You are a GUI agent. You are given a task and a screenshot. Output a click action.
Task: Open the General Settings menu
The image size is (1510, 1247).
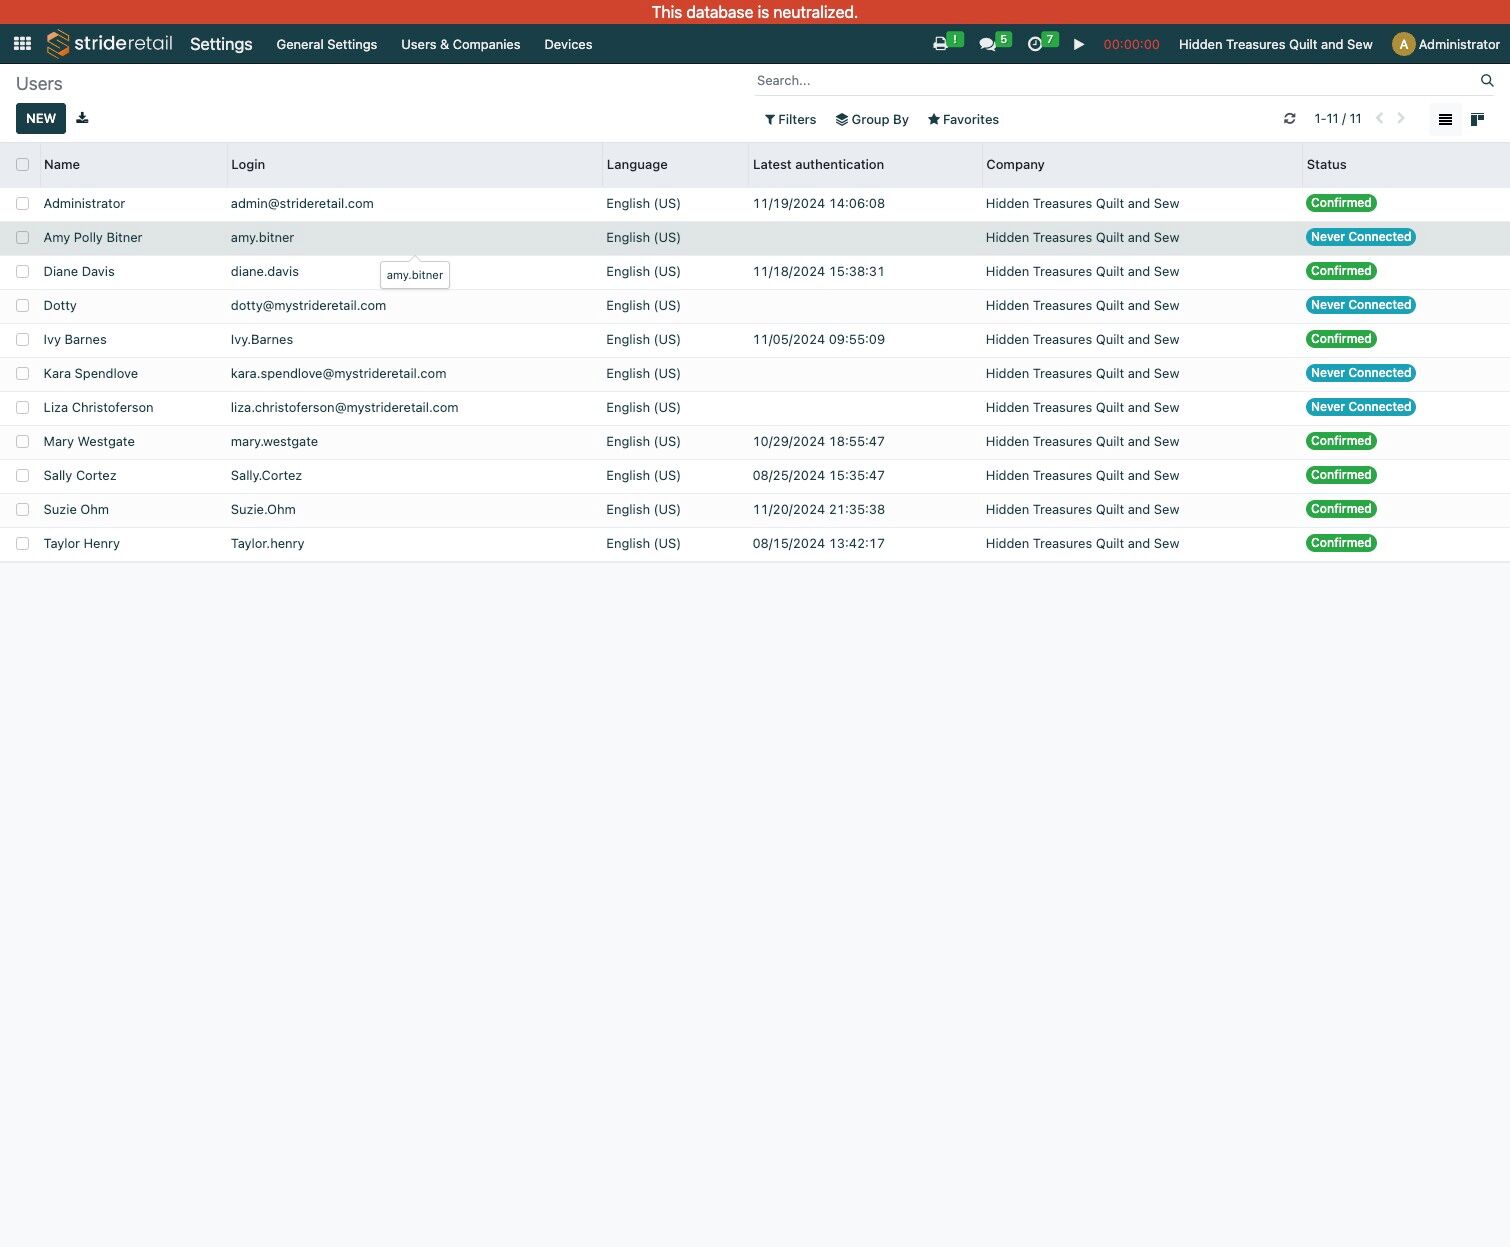327,44
